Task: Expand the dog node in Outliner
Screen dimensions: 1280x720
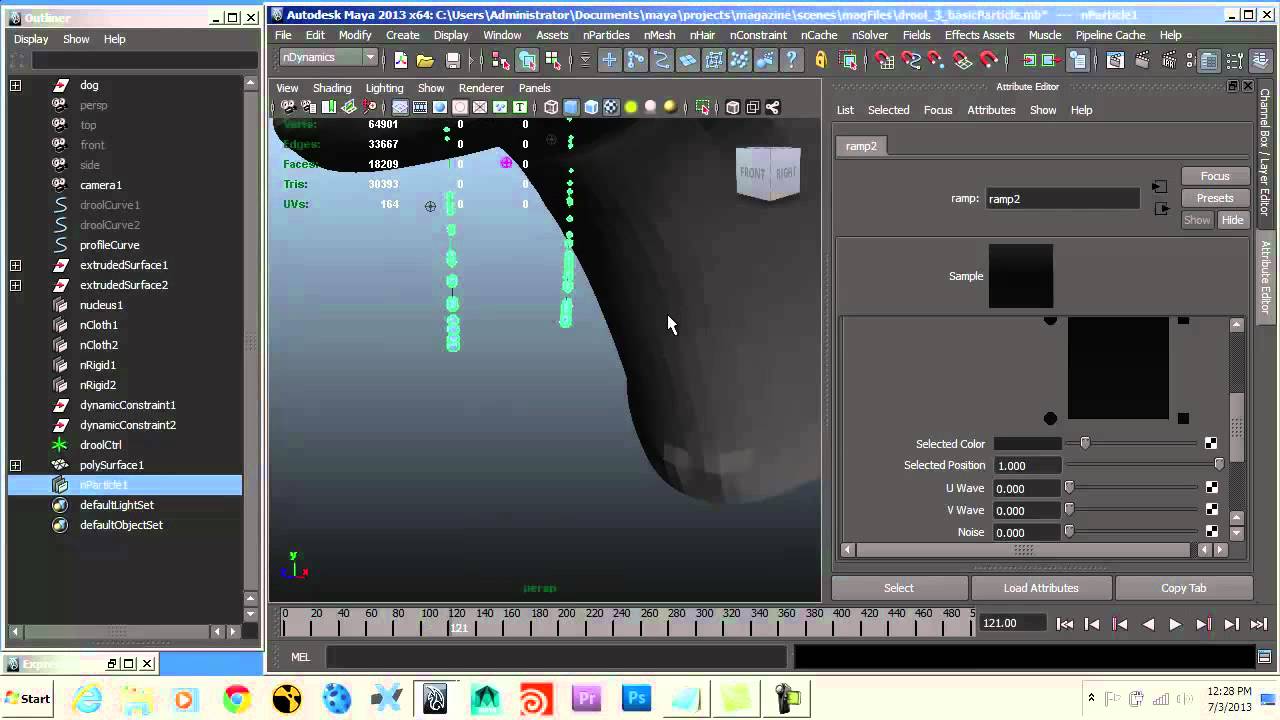Action: coord(15,85)
